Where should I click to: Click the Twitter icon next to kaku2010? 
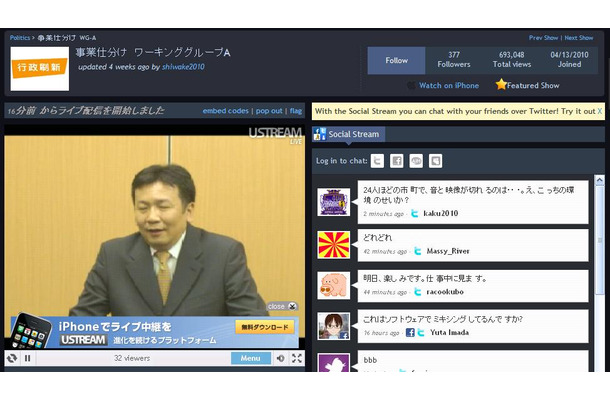coord(415,213)
